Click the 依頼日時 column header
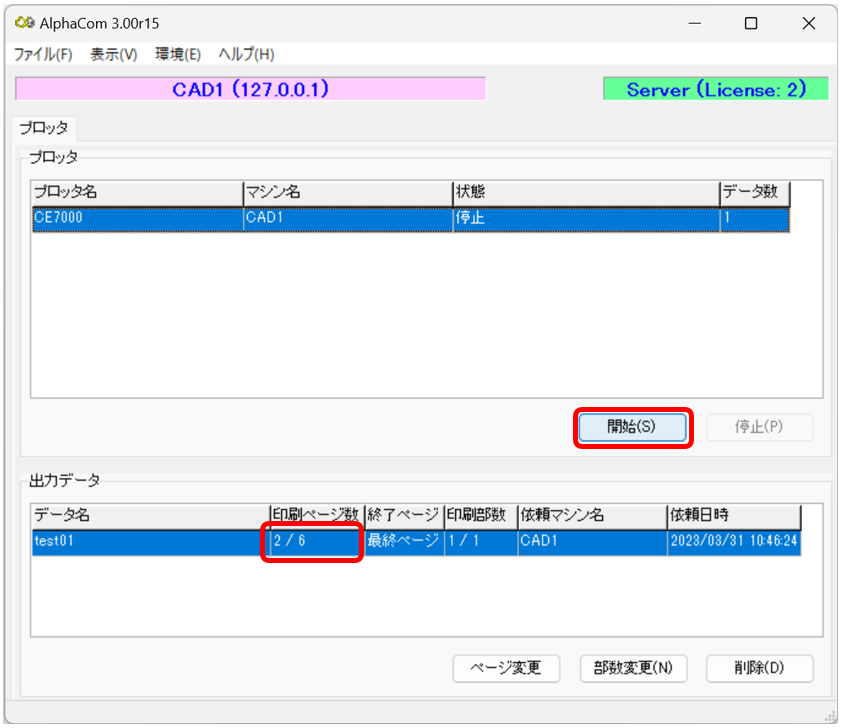The width and height of the screenshot is (841, 728). pos(733,516)
